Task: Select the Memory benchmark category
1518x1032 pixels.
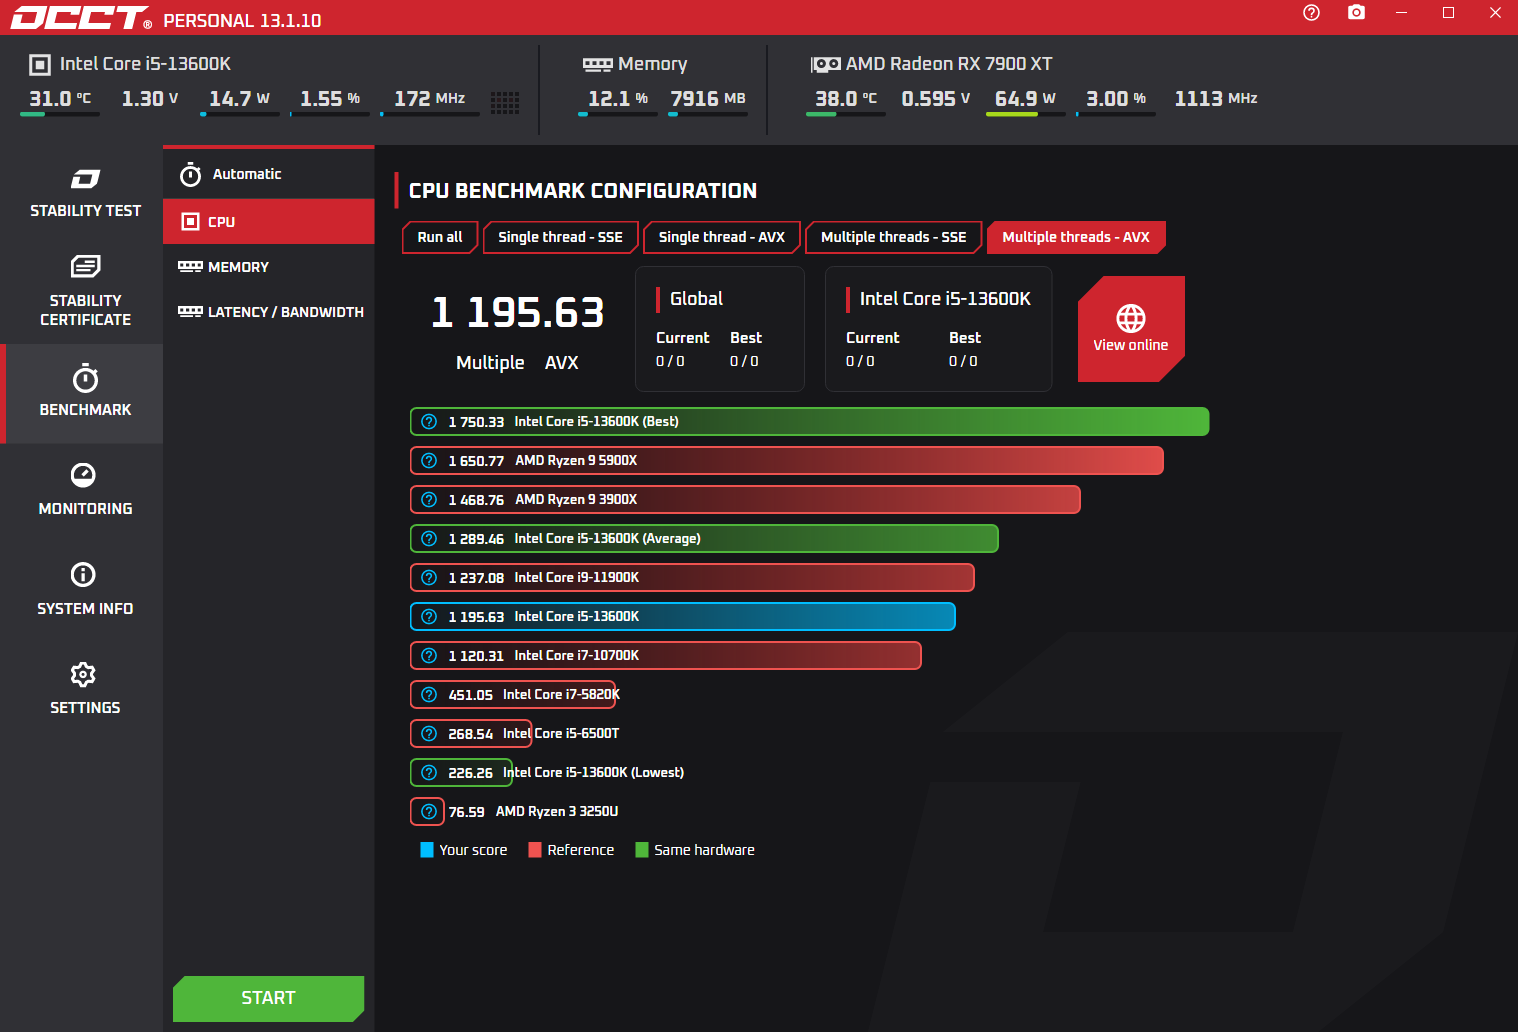Action: click(268, 267)
